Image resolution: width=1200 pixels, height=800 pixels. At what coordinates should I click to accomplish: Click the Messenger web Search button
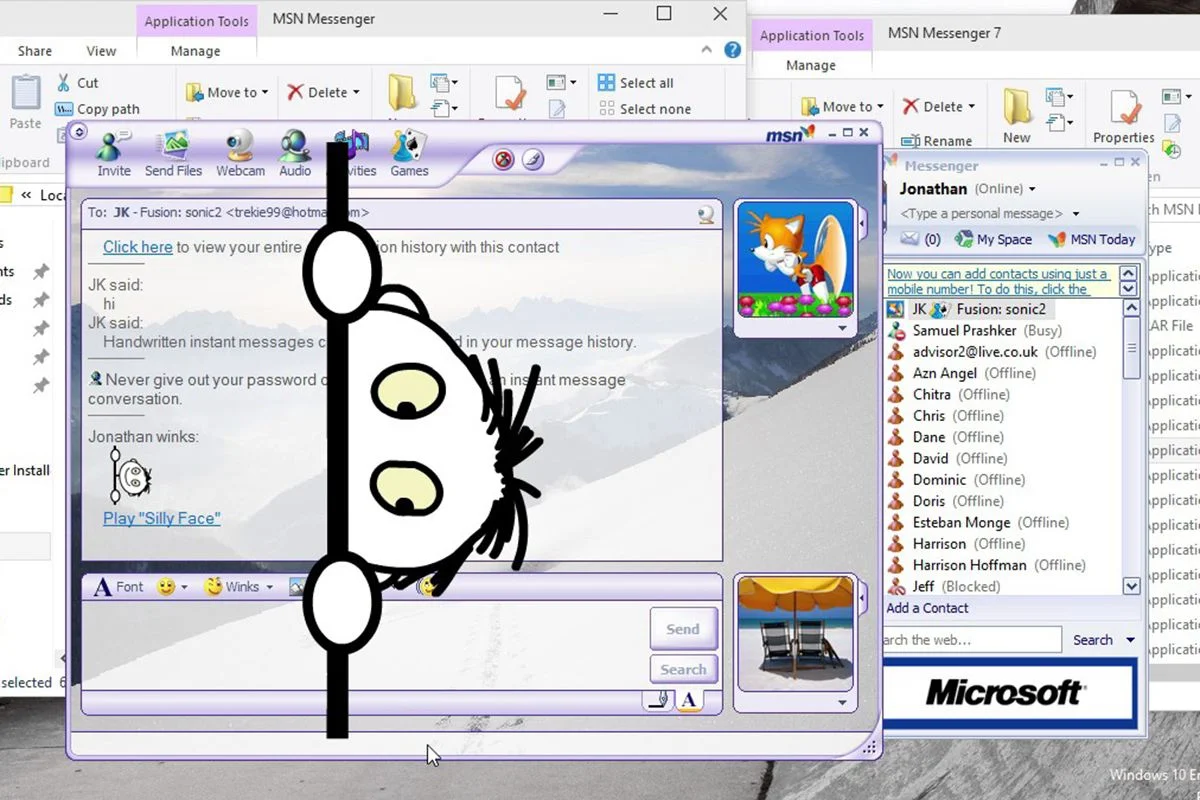[x=1092, y=640]
